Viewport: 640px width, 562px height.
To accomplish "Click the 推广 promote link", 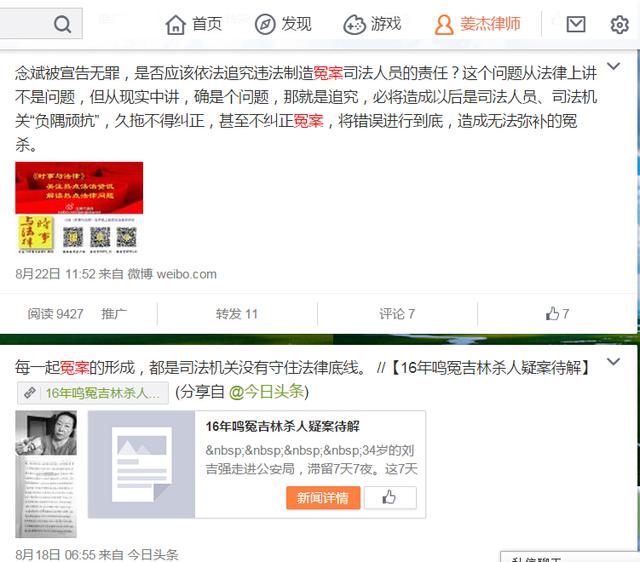I will 114,314.
